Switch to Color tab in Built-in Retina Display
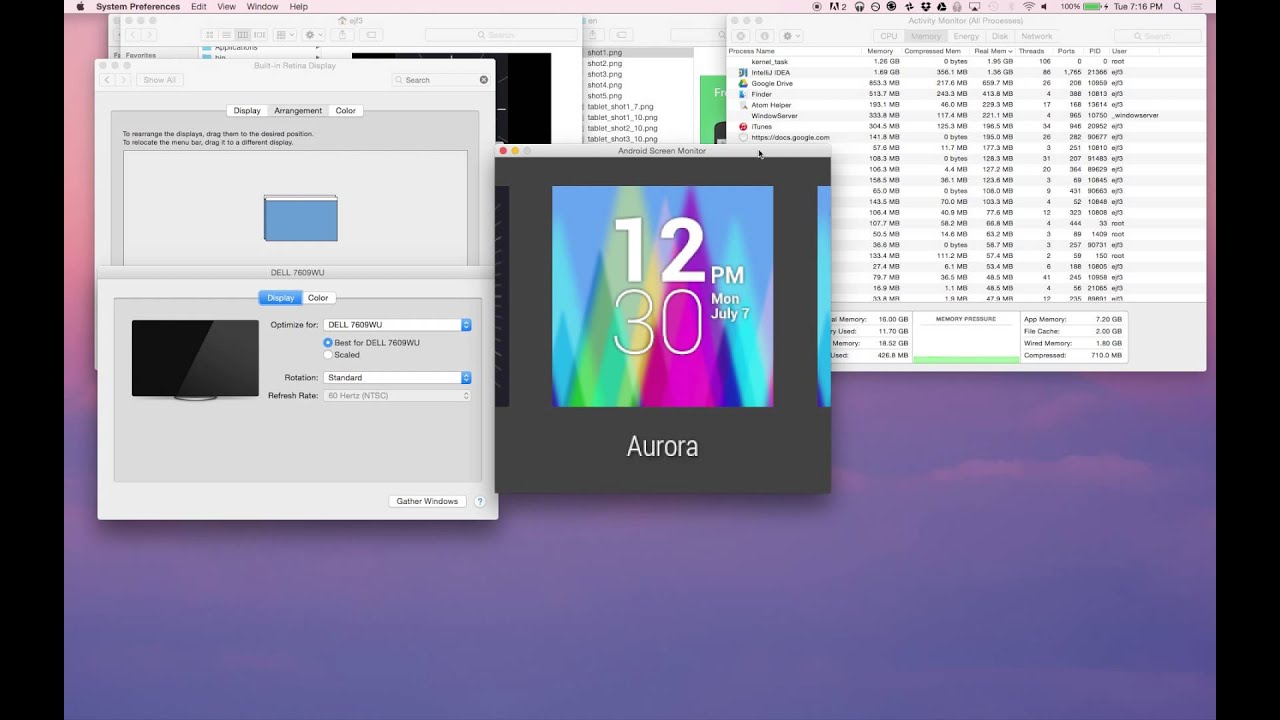Viewport: 1280px width, 720px height. point(346,111)
